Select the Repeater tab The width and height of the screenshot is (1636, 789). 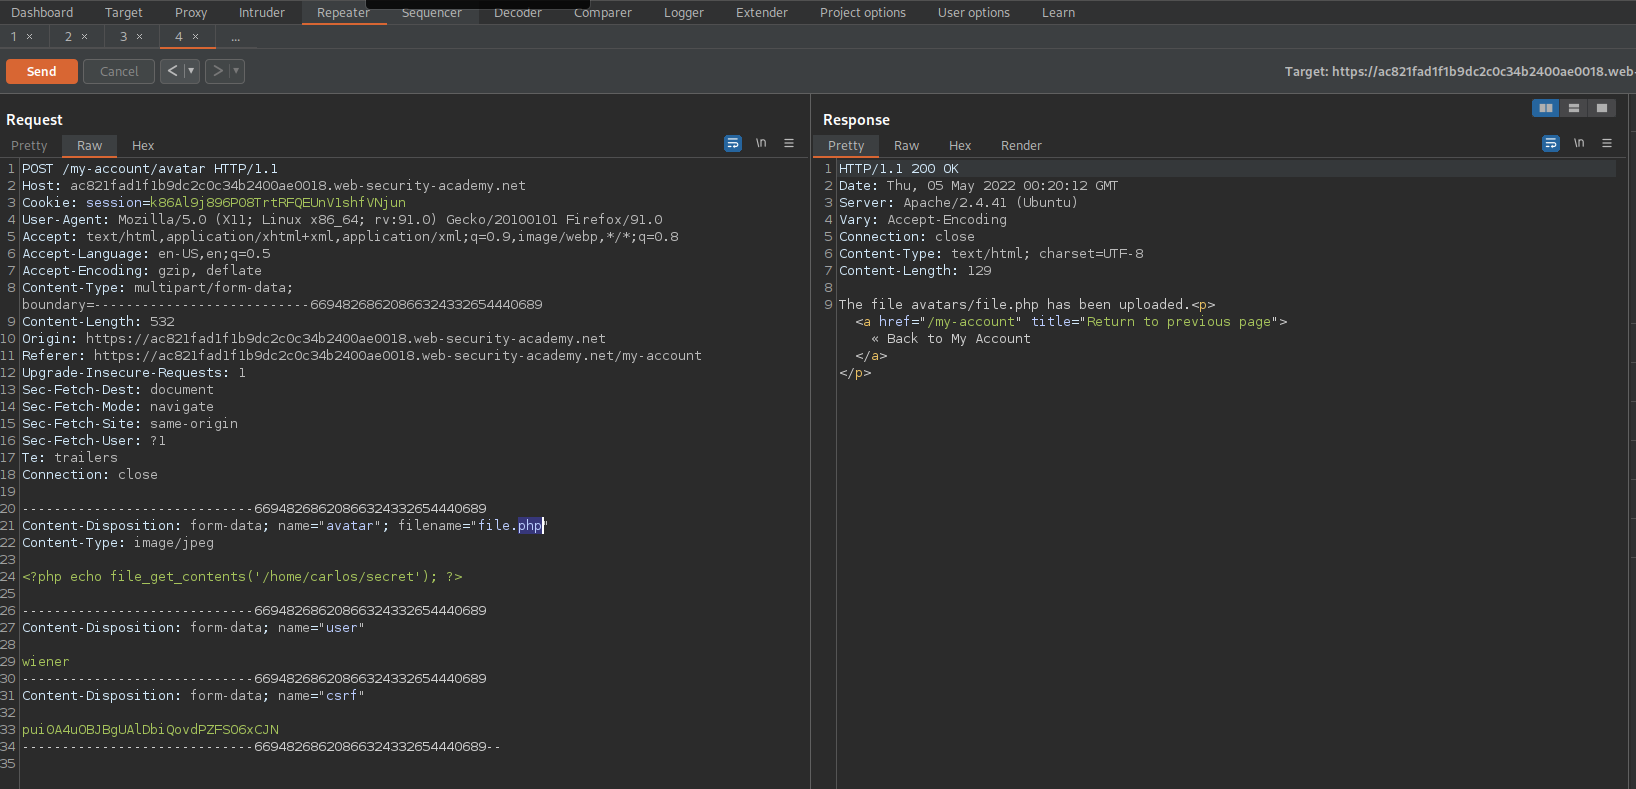[344, 13]
